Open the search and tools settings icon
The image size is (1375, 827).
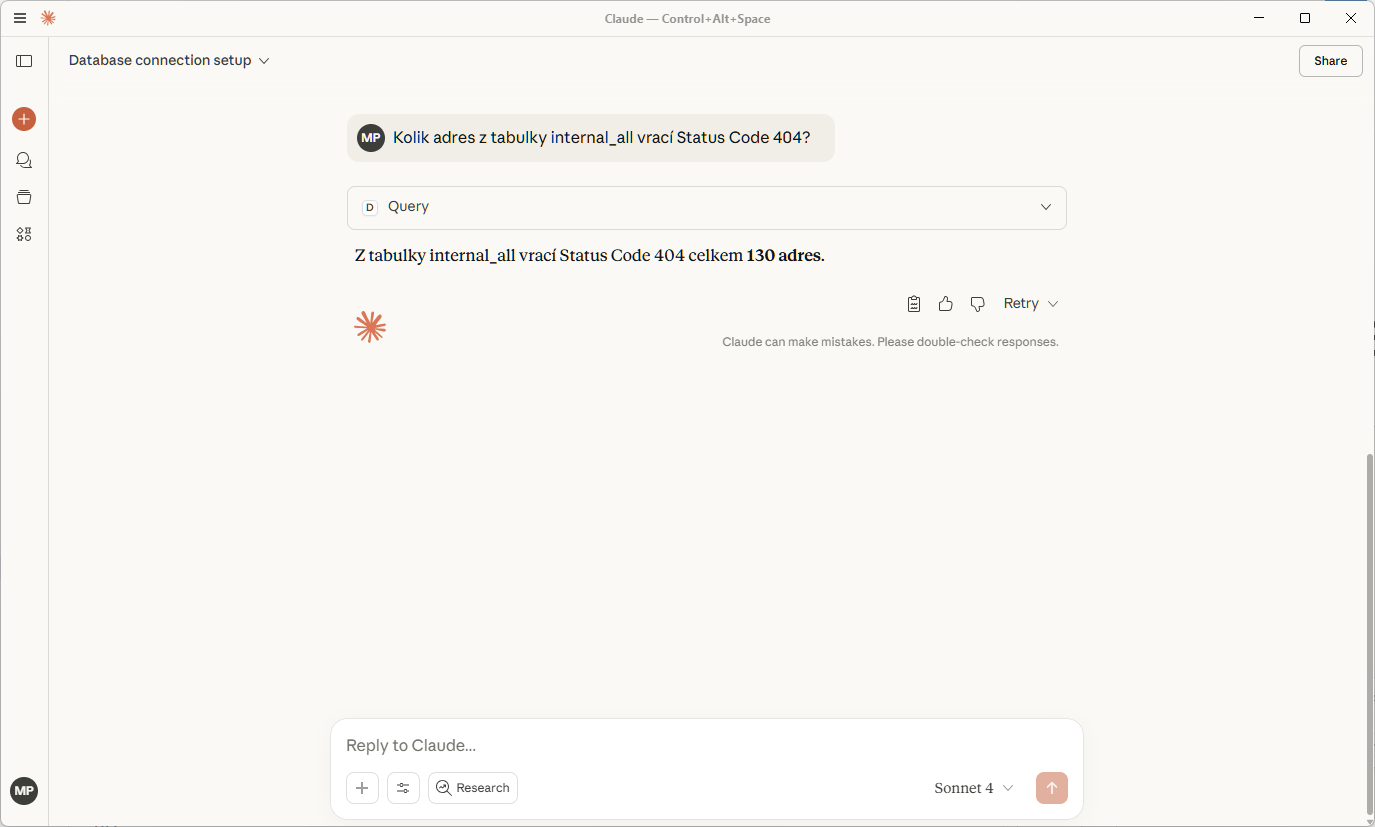click(x=403, y=788)
